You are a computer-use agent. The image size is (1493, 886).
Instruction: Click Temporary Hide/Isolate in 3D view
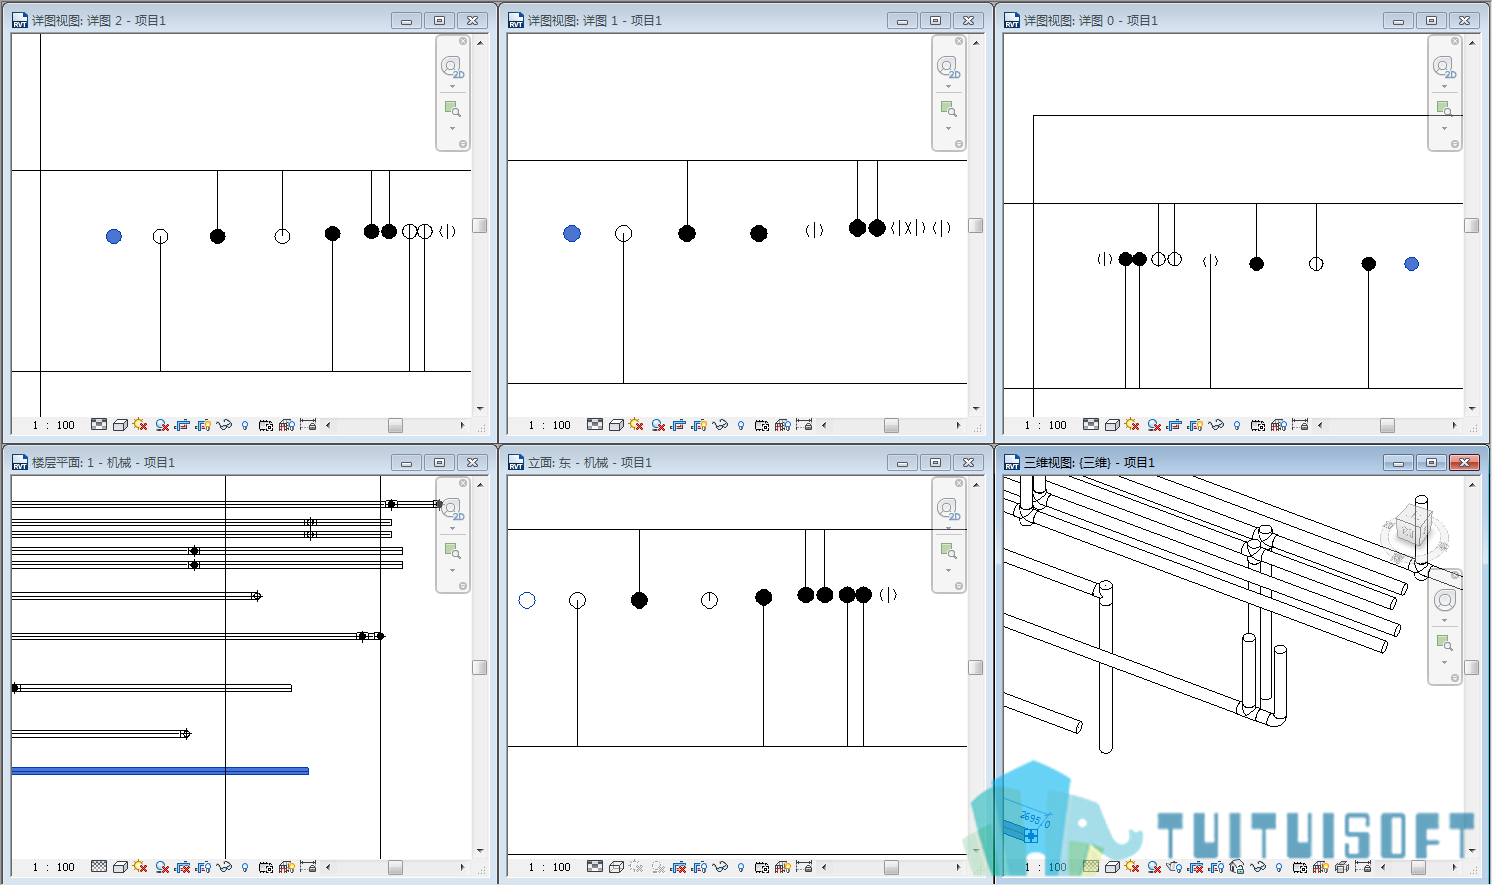pyautogui.click(x=1258, y=867)
